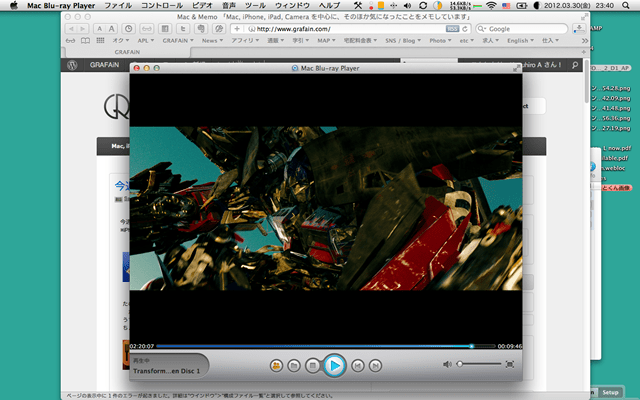Click Safari forward arrow button
Screen dimensions: 640x400
pyautogui.click(x=82, y=29)
